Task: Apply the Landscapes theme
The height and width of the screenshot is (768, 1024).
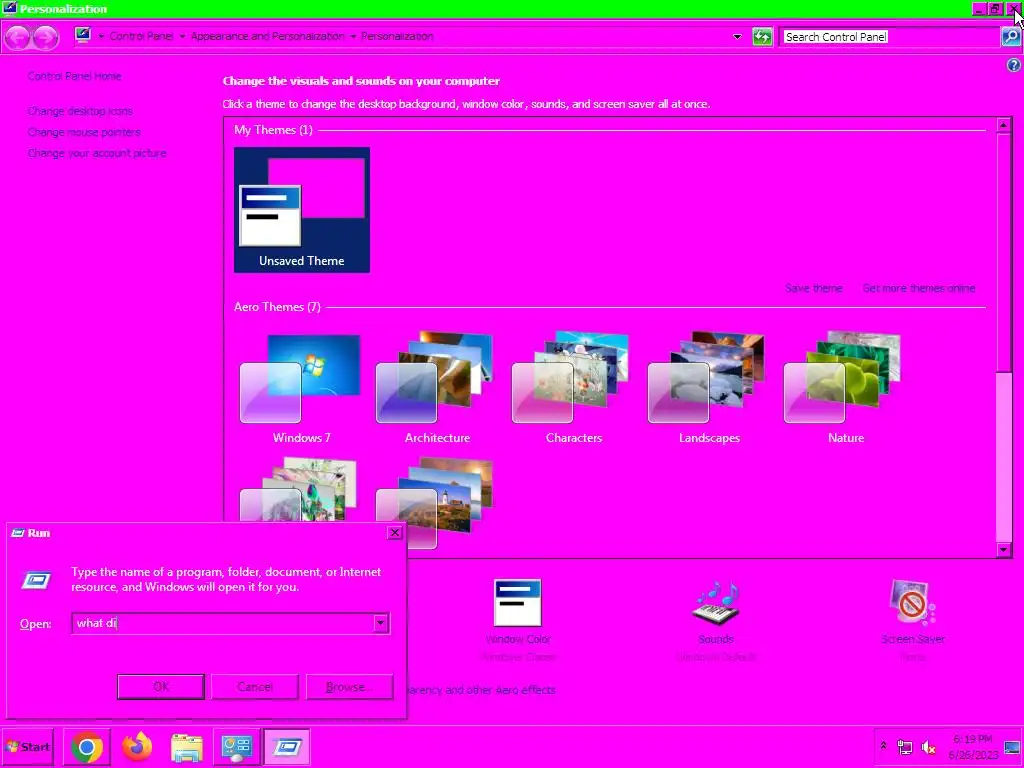Action: pyautogui.click(x=709, y=389)
